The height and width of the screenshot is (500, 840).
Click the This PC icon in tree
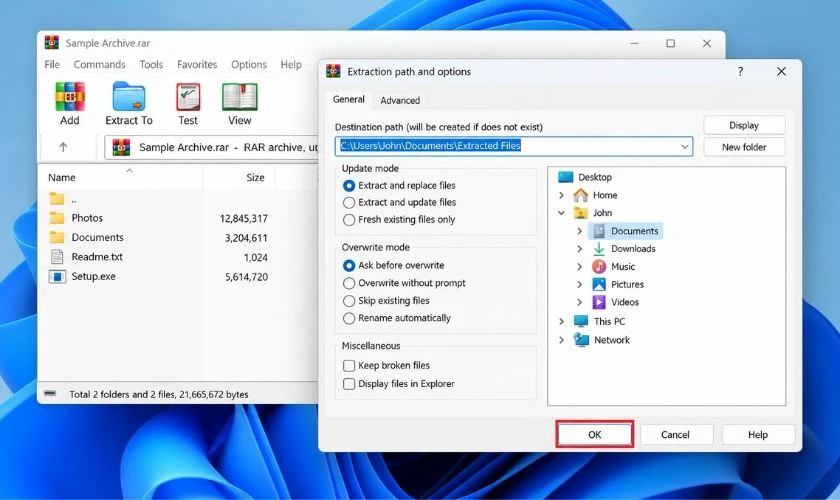pyautogui.click(x=581, y=321)
